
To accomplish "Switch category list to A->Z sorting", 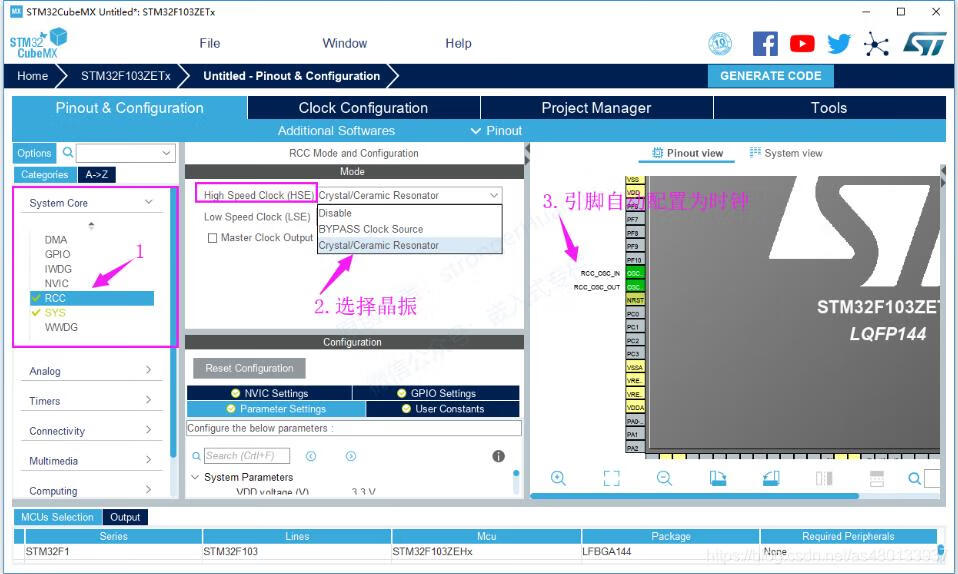I will point(97,174).
